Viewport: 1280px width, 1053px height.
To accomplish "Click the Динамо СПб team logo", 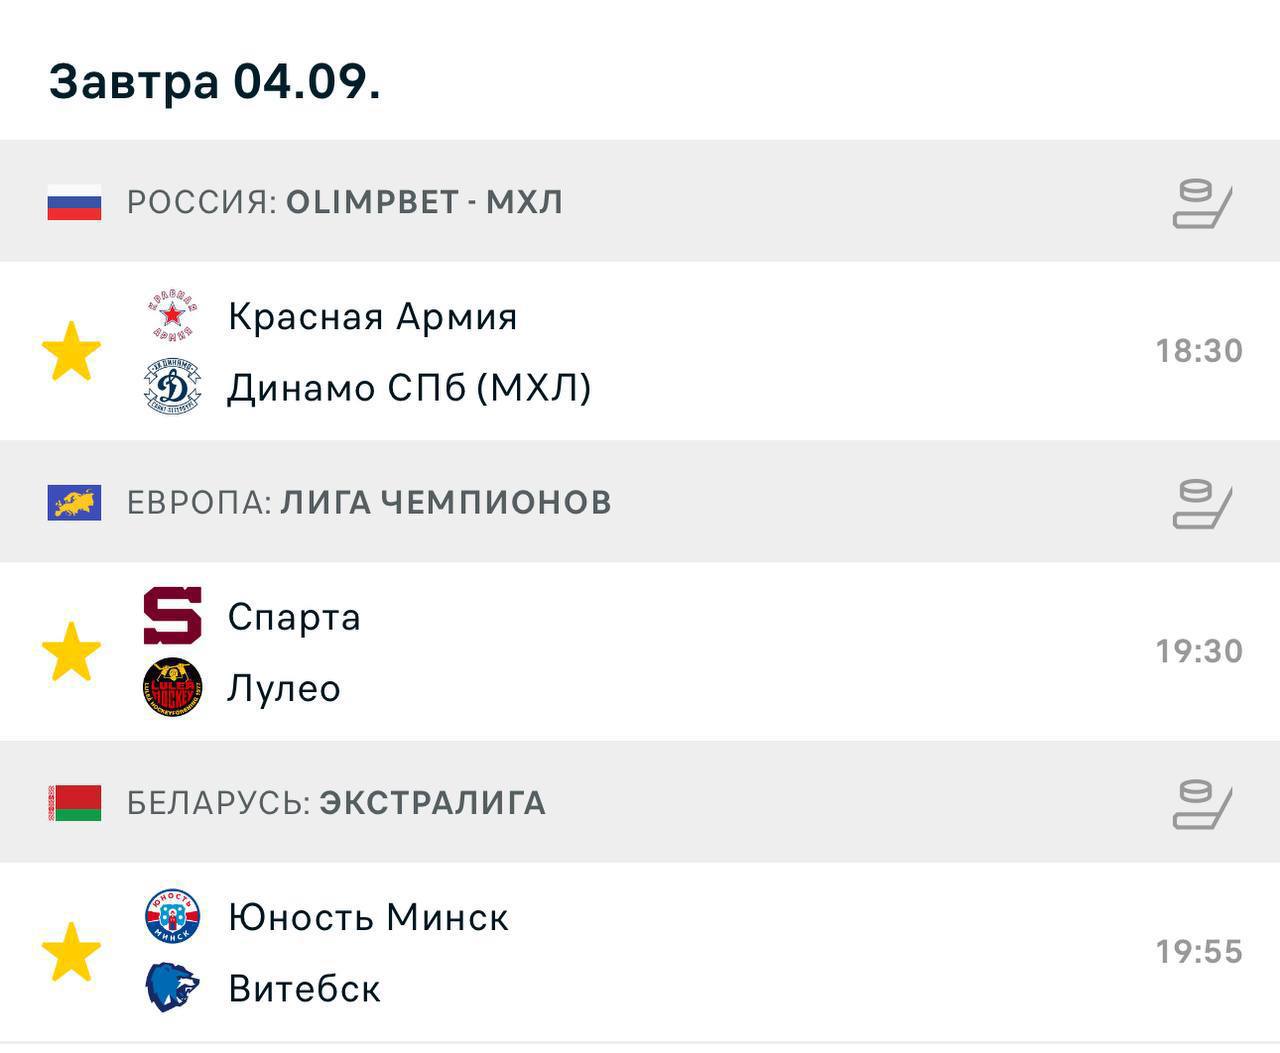I will pos(173,387).
